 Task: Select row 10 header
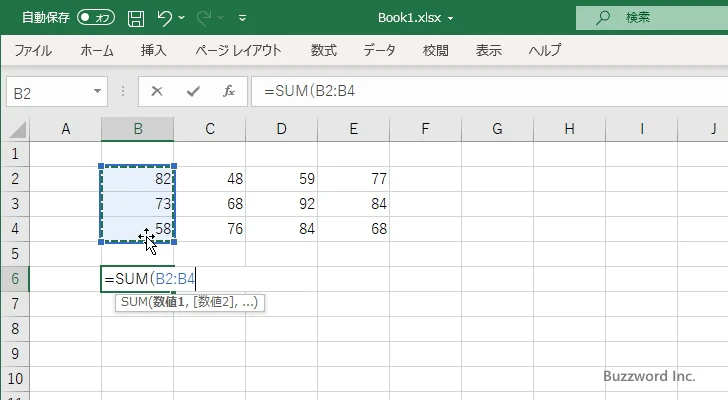[15, 379]
